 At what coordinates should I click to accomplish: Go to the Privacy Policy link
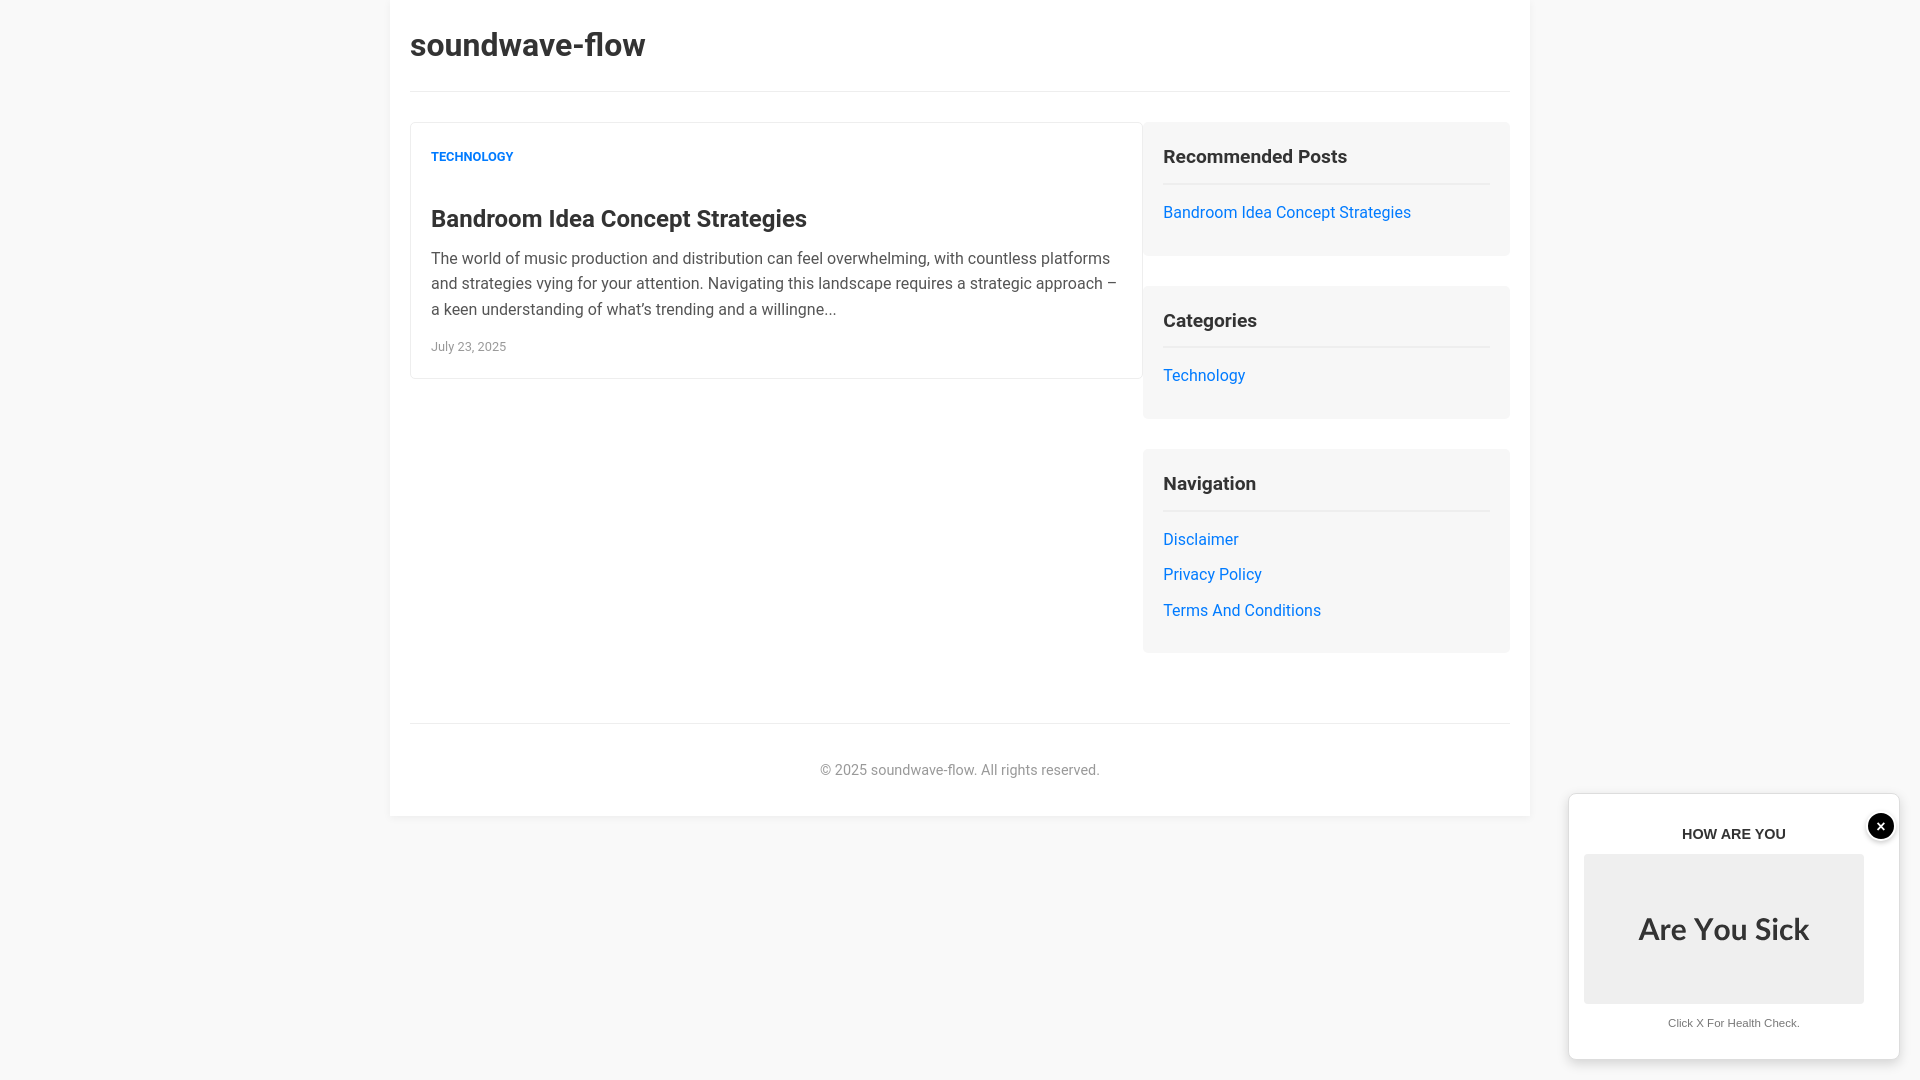point(1212,575)
